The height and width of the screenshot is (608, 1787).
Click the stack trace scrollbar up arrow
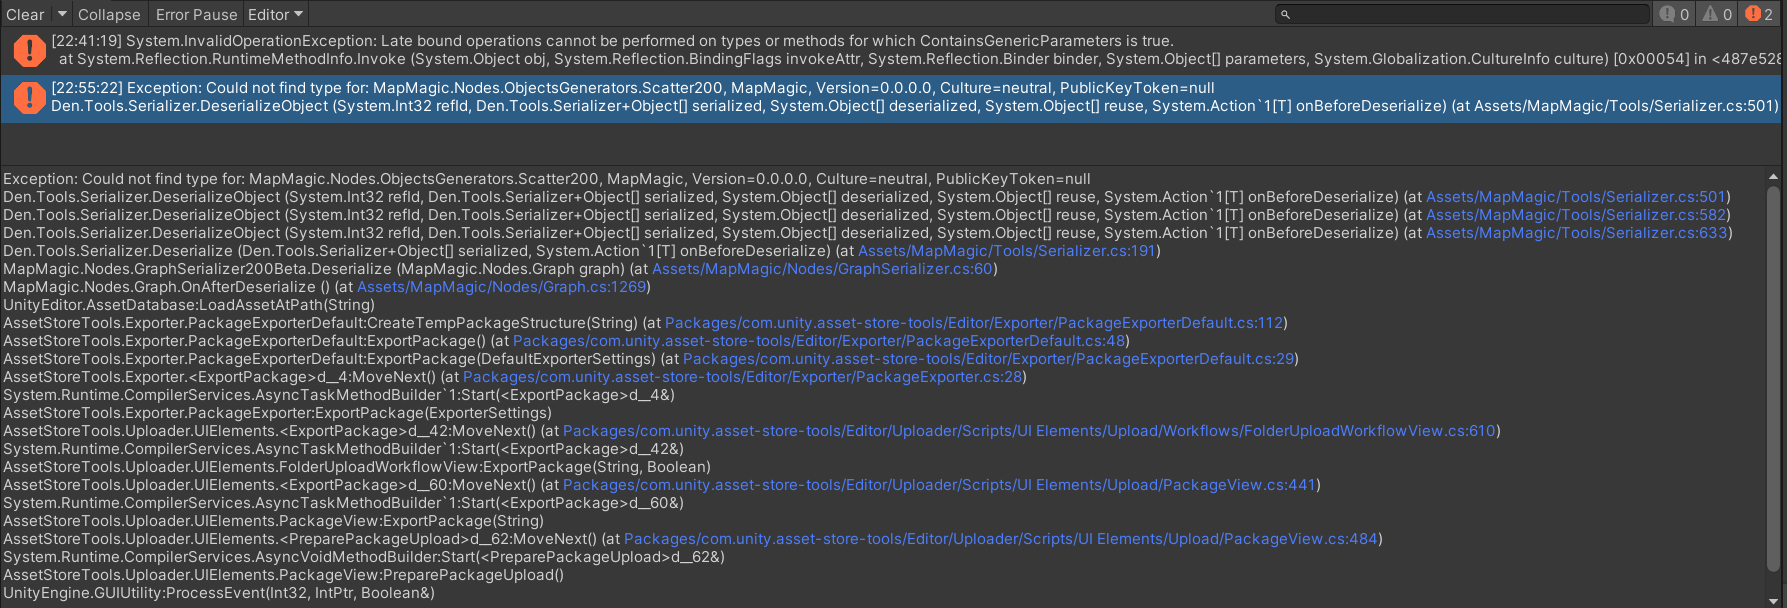click(1774, 177)
